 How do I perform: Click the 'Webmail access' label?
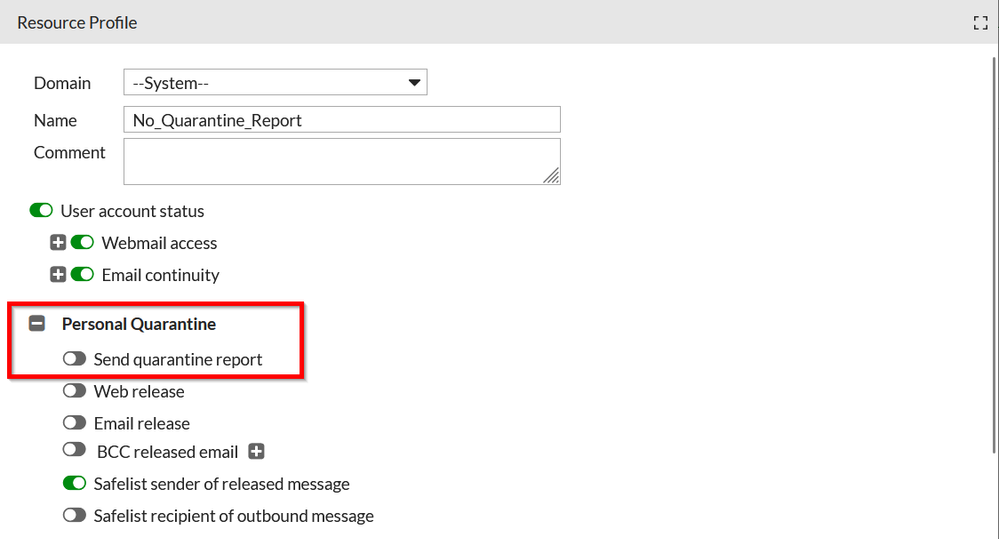[159, 243]
